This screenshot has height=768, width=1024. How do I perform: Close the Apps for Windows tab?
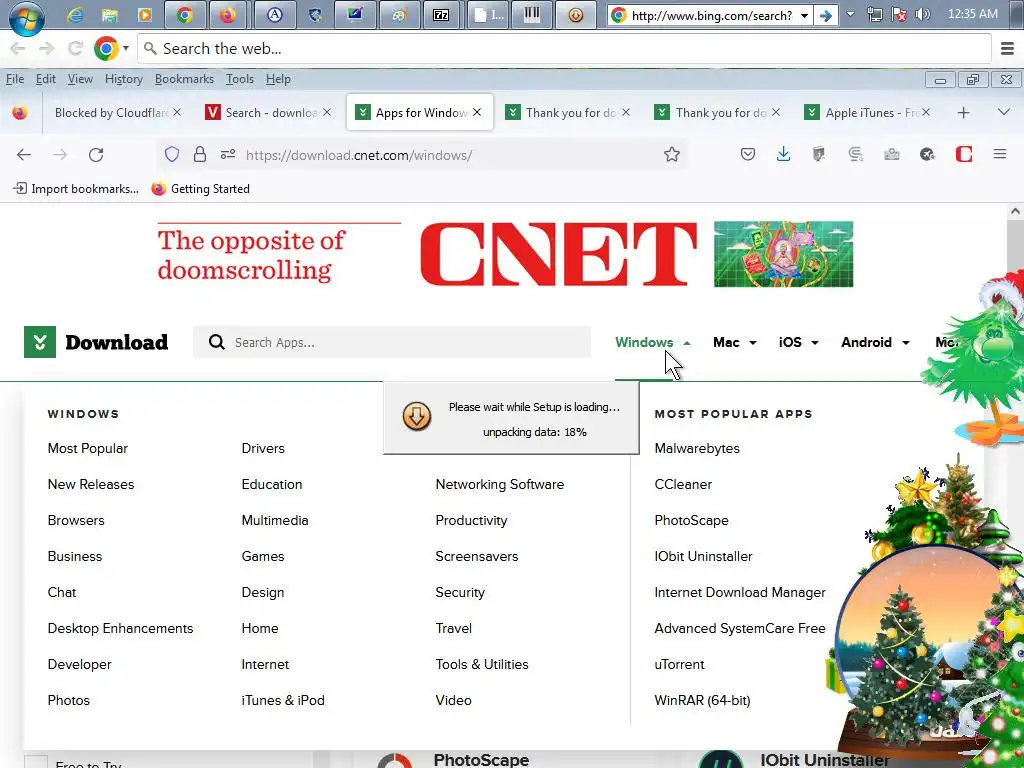click(x=477, y=112)
